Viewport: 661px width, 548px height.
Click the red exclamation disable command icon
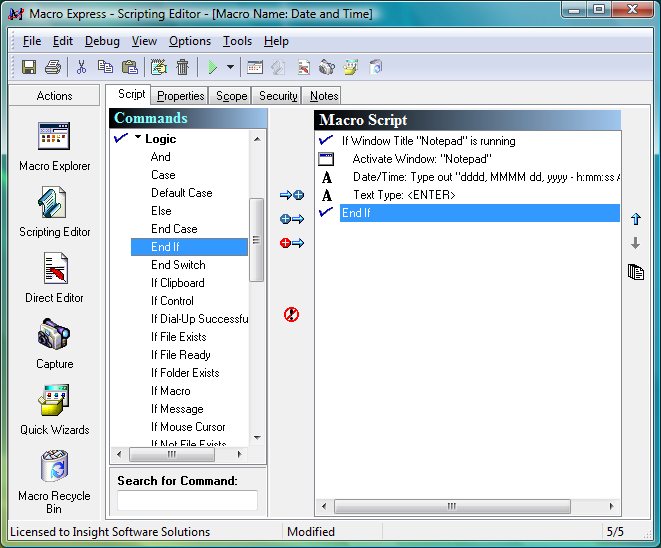291,314
